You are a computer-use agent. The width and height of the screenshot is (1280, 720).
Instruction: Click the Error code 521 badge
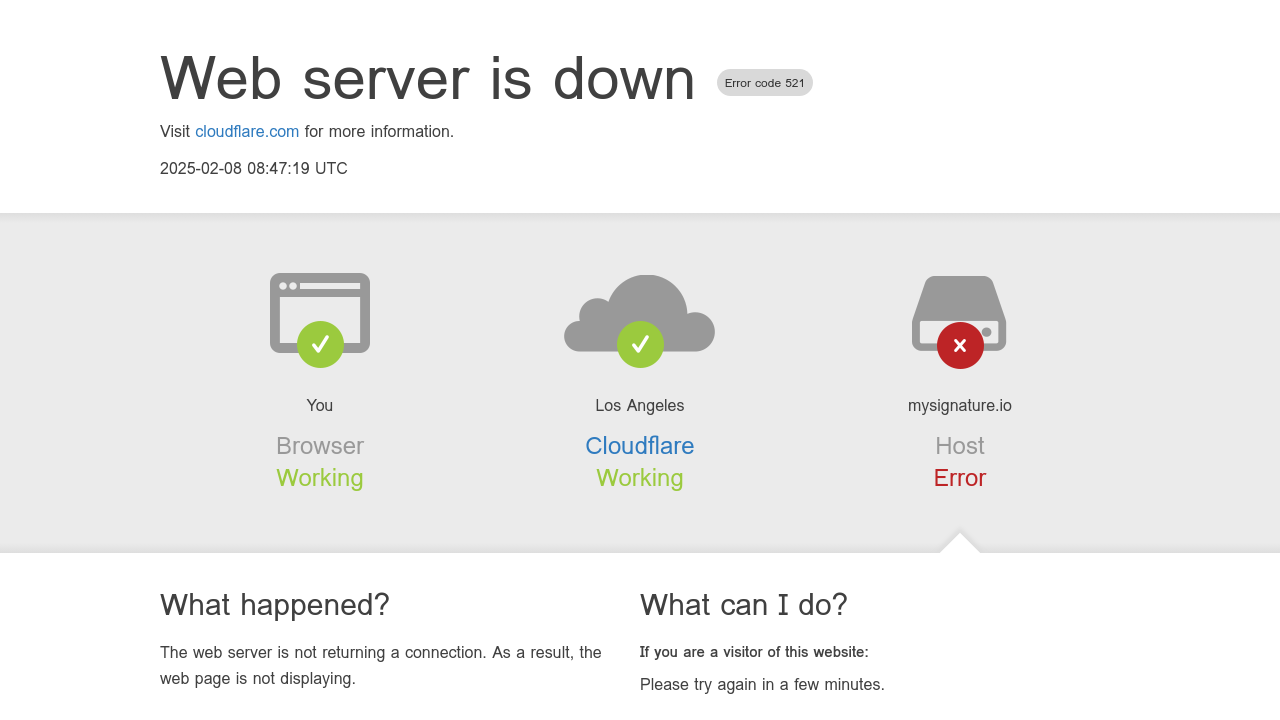click(x=764, y=83)
